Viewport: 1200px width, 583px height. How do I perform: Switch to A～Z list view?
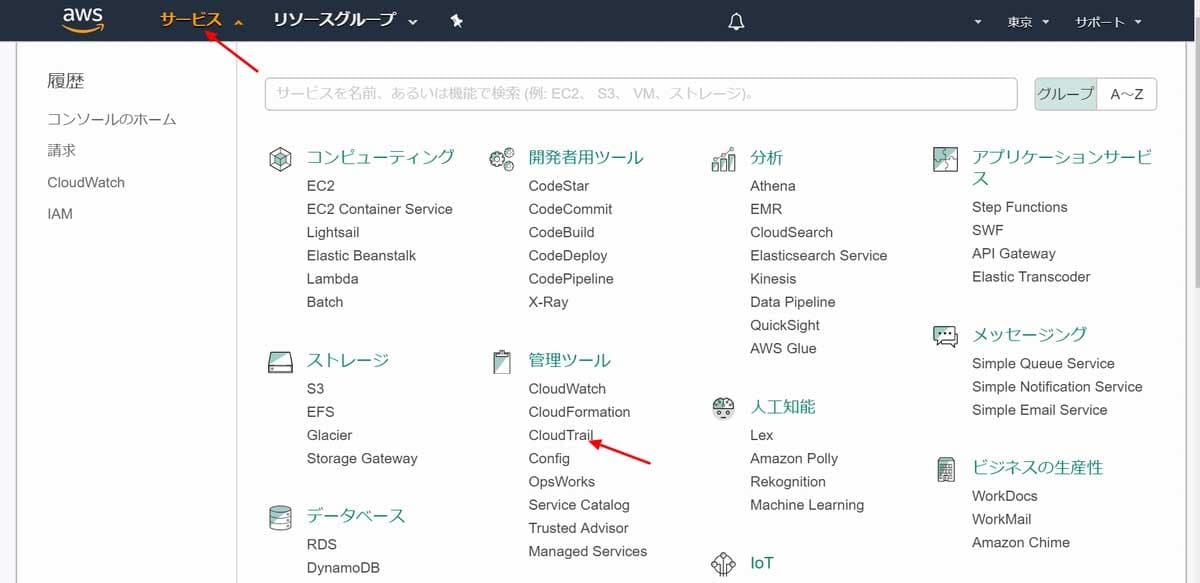(1128, 94)
